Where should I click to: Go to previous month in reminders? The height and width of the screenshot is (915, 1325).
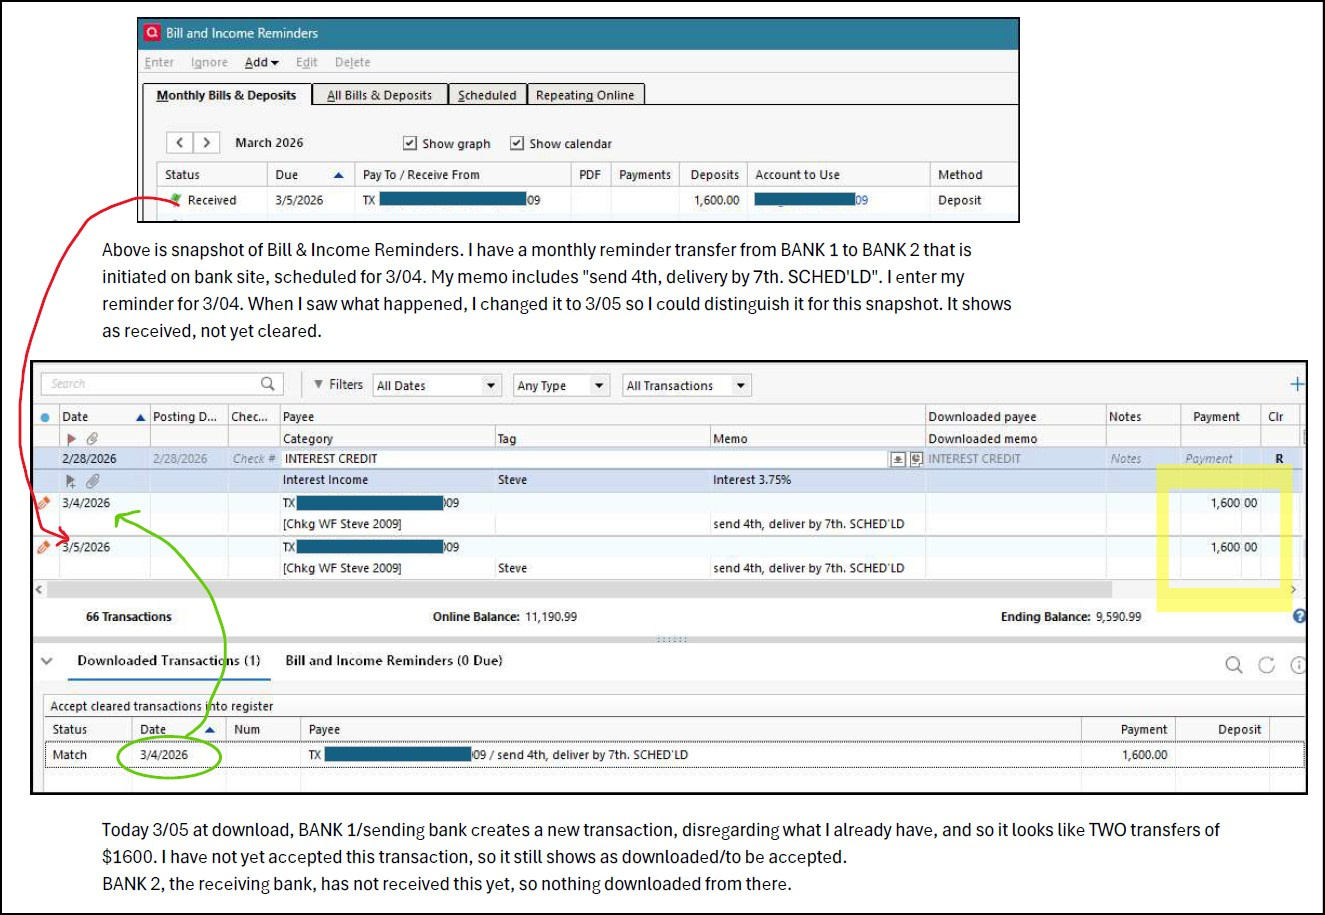coord(180,143)
